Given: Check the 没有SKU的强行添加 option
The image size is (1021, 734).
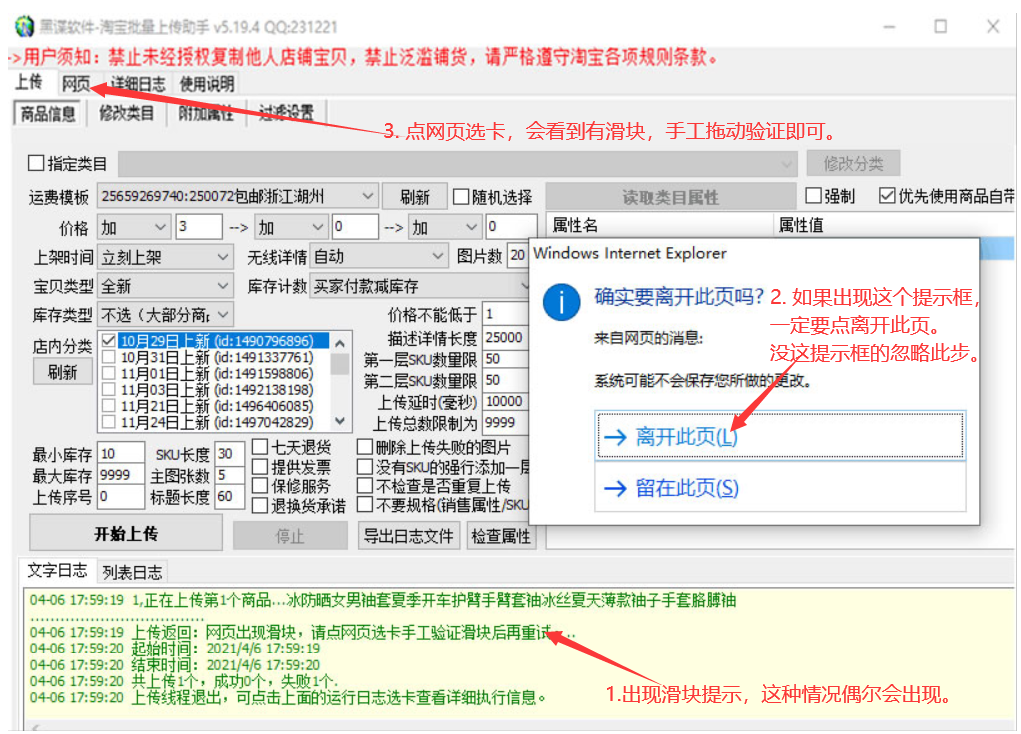Looking at the screenshot, I should coord(365,466).
